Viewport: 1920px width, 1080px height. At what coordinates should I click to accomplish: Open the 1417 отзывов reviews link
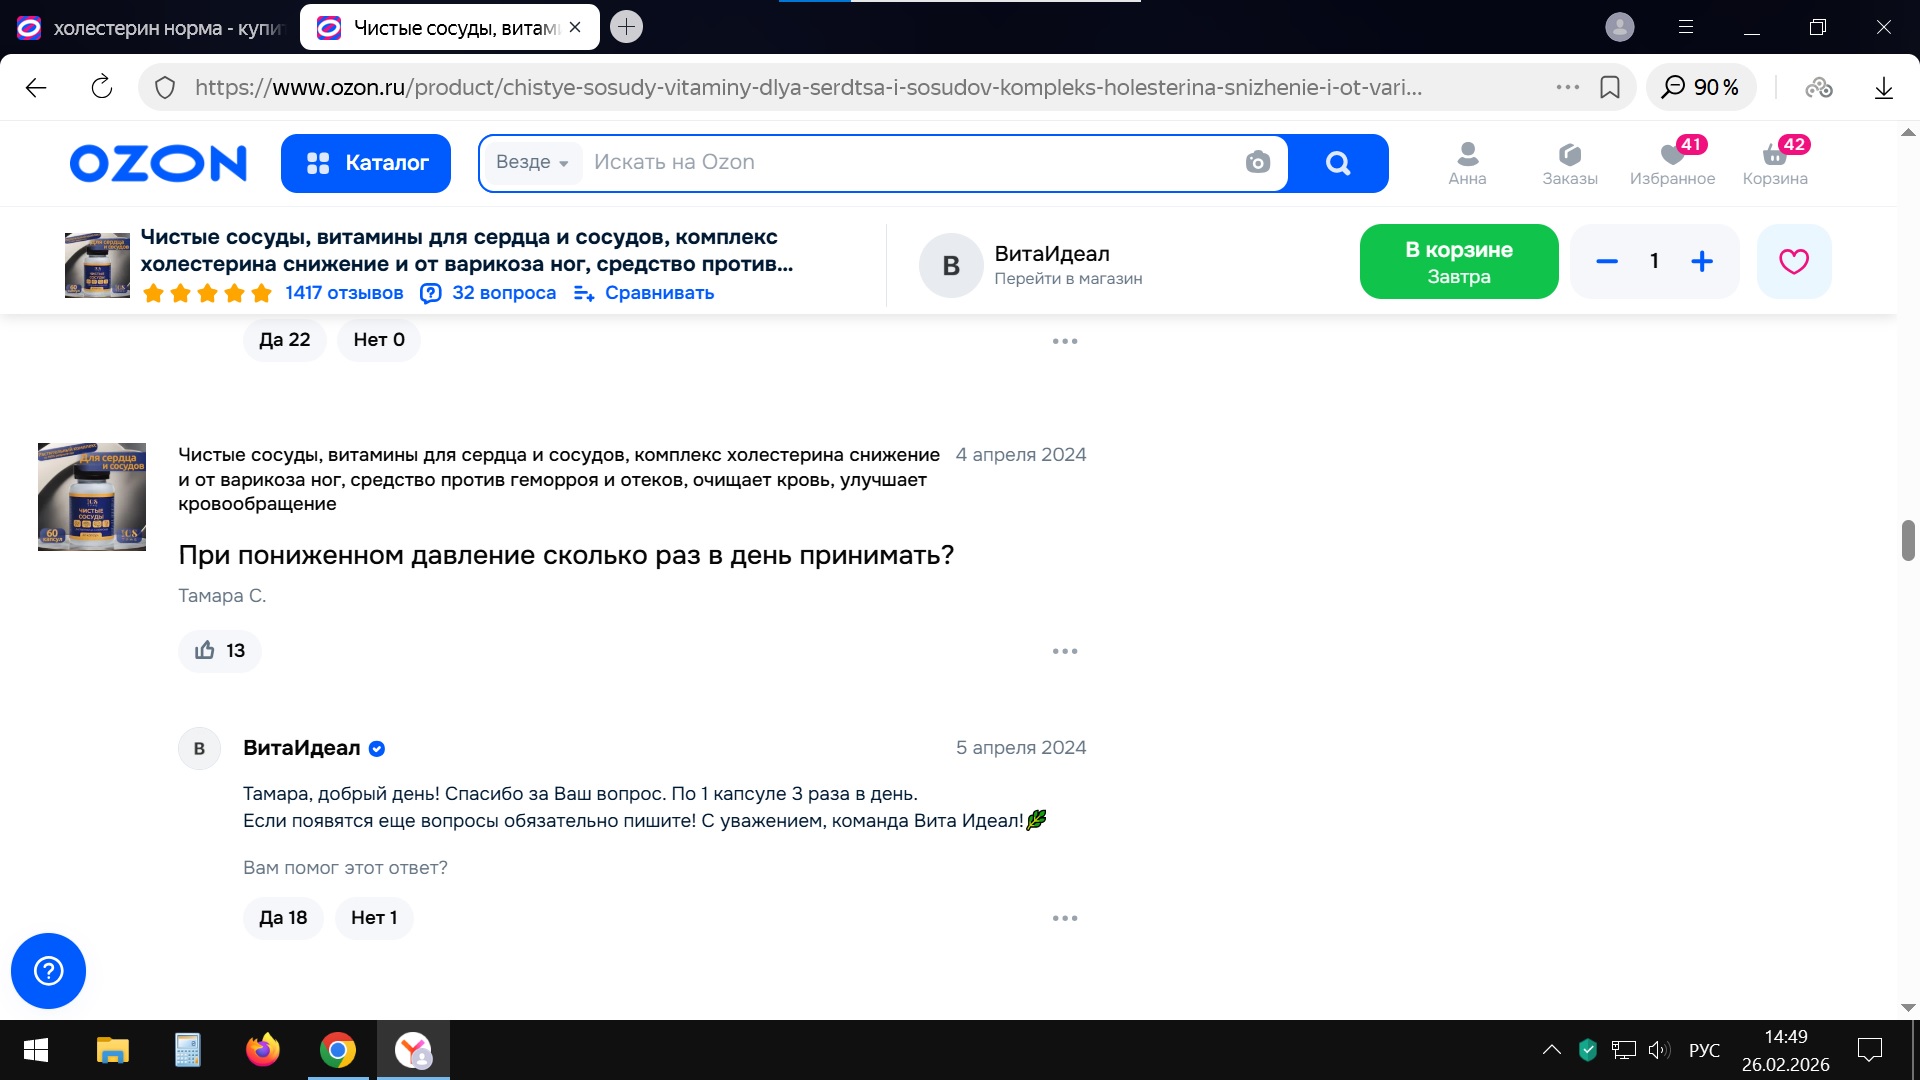pos(344,293)
